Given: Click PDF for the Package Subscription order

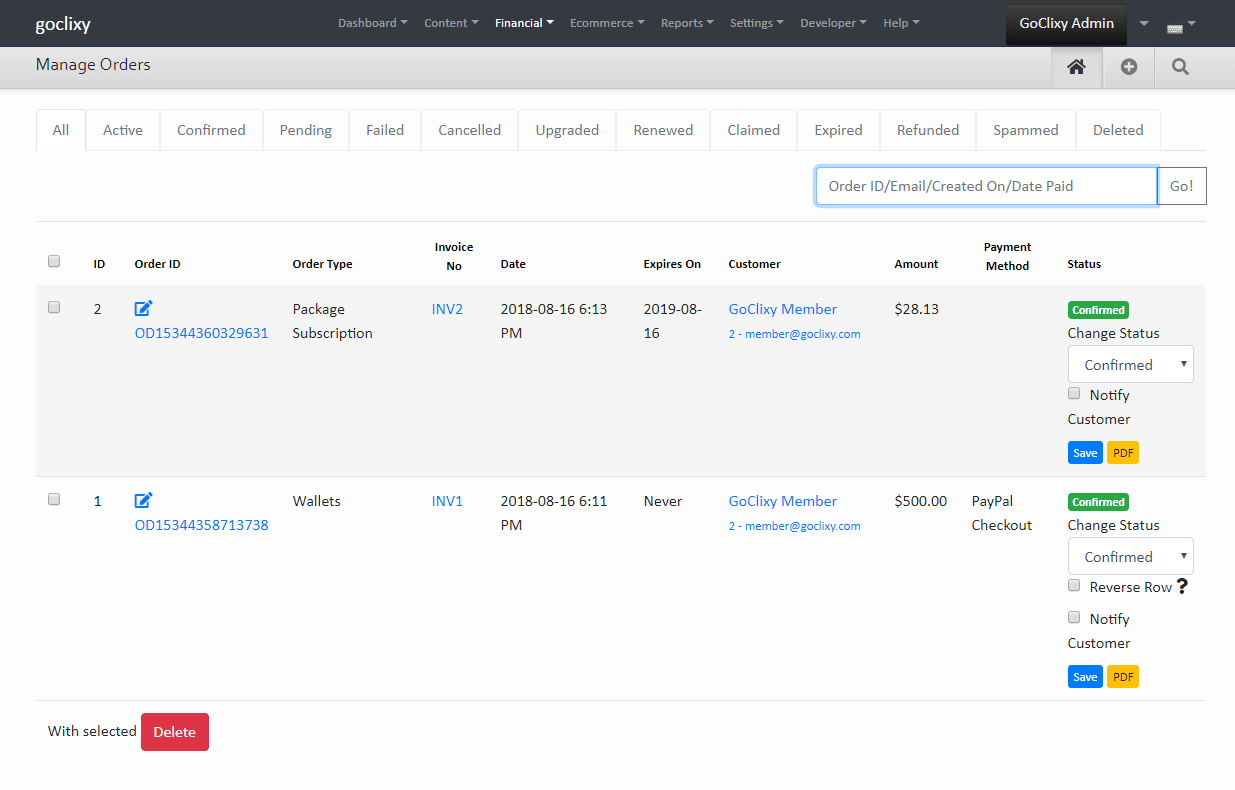Looking at the screenshot, I should [1123, 453].
